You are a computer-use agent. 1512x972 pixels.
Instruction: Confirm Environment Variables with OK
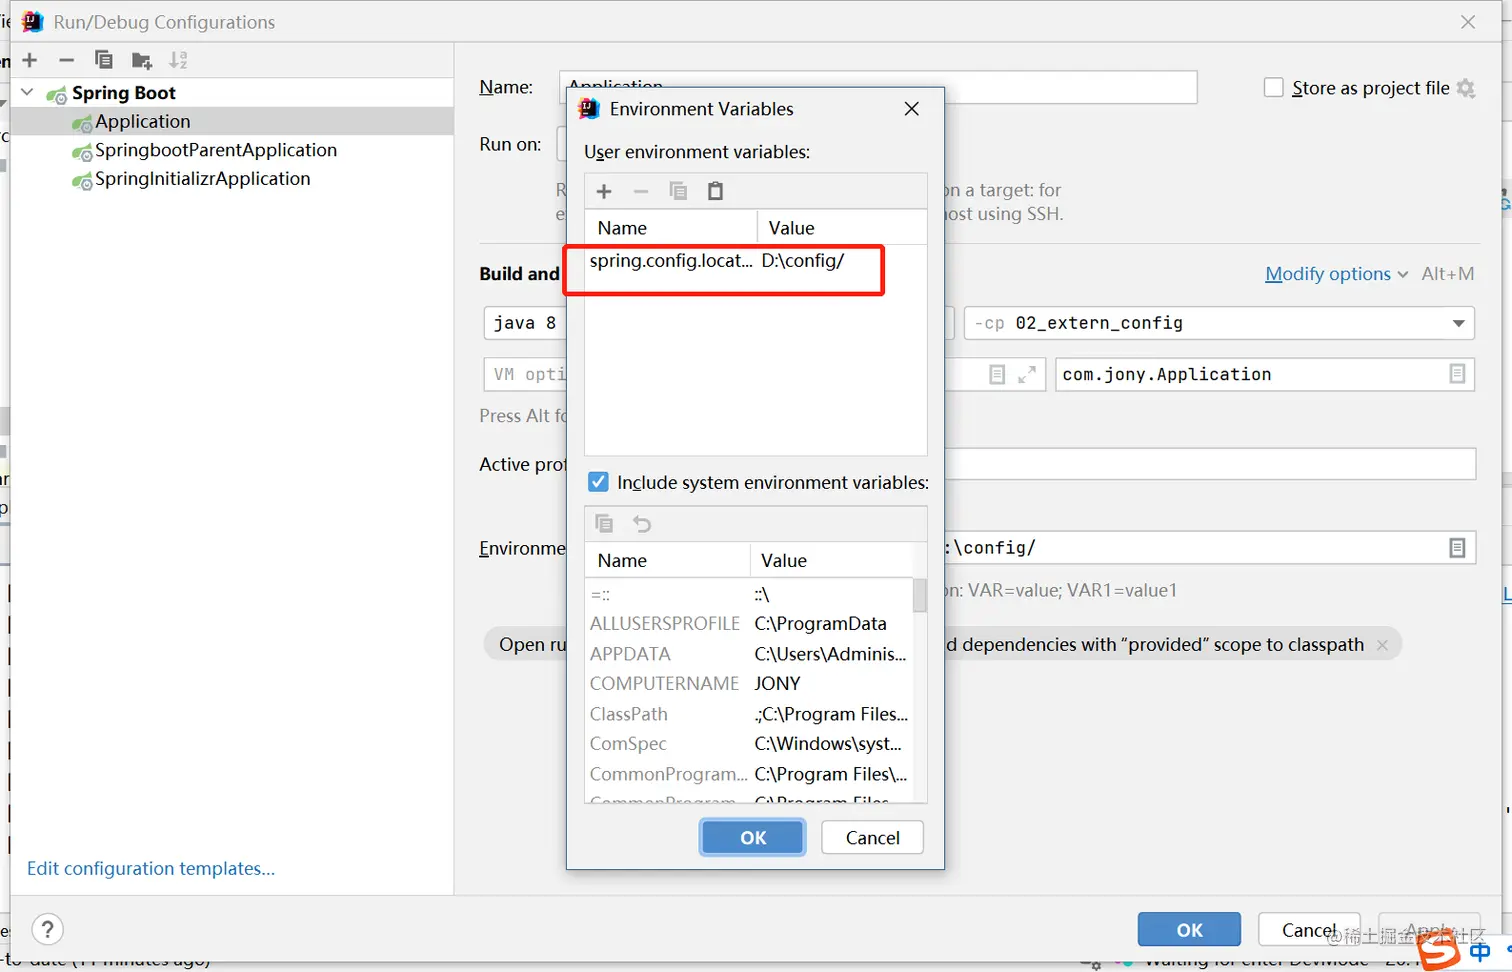pyautogui.click(x=753, y=838)
